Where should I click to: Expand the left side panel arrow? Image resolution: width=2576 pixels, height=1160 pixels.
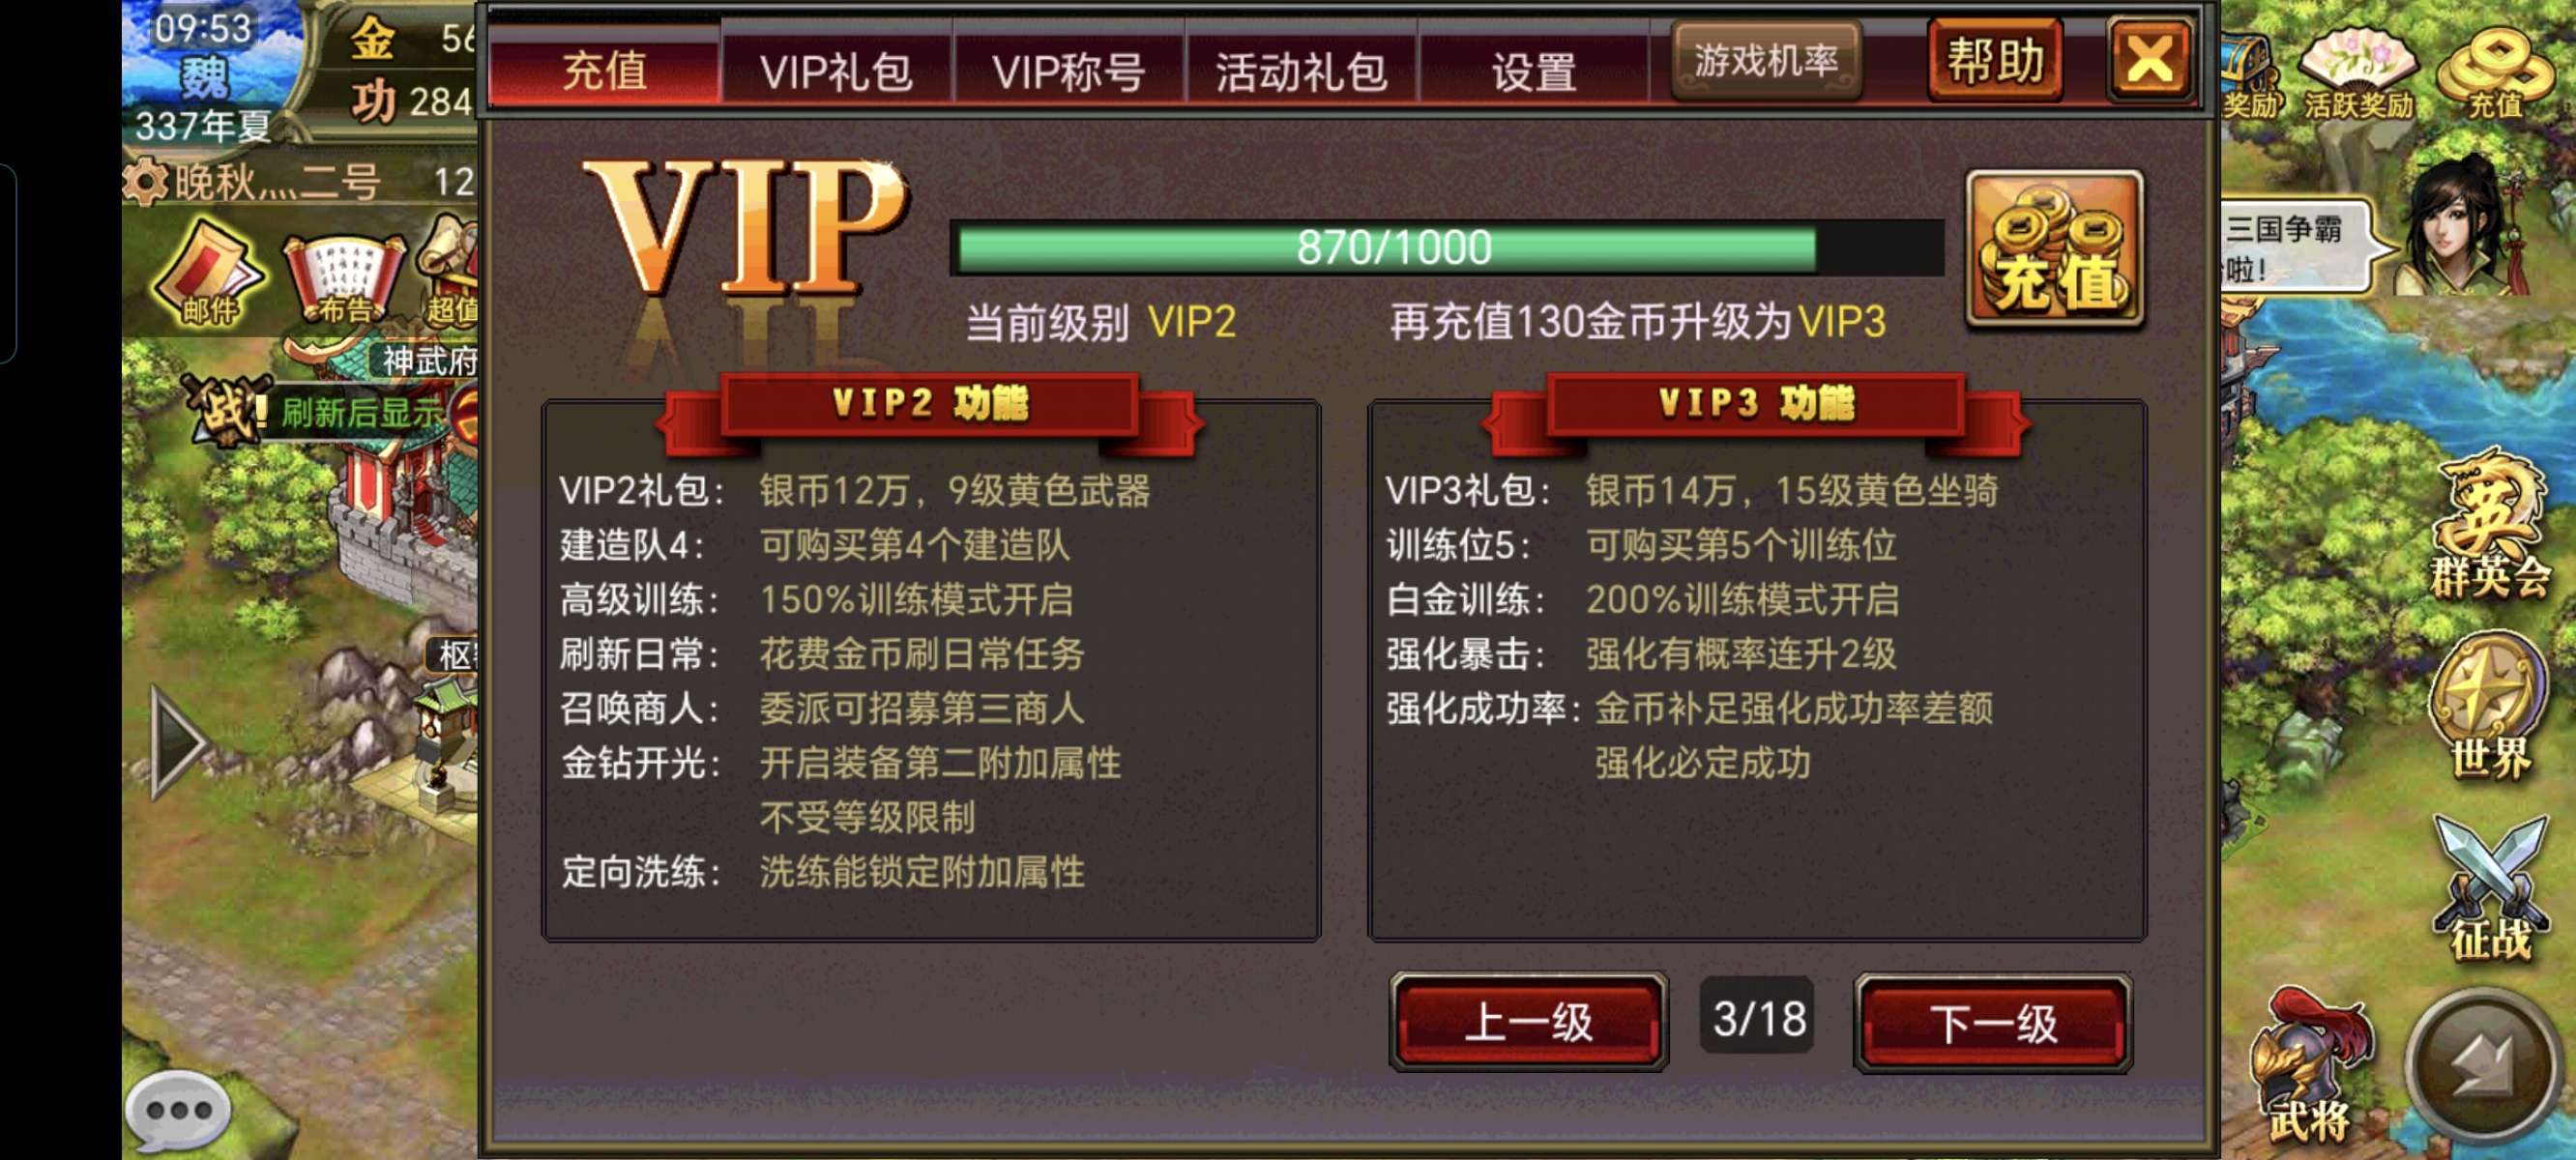click(x=178, y=741)
